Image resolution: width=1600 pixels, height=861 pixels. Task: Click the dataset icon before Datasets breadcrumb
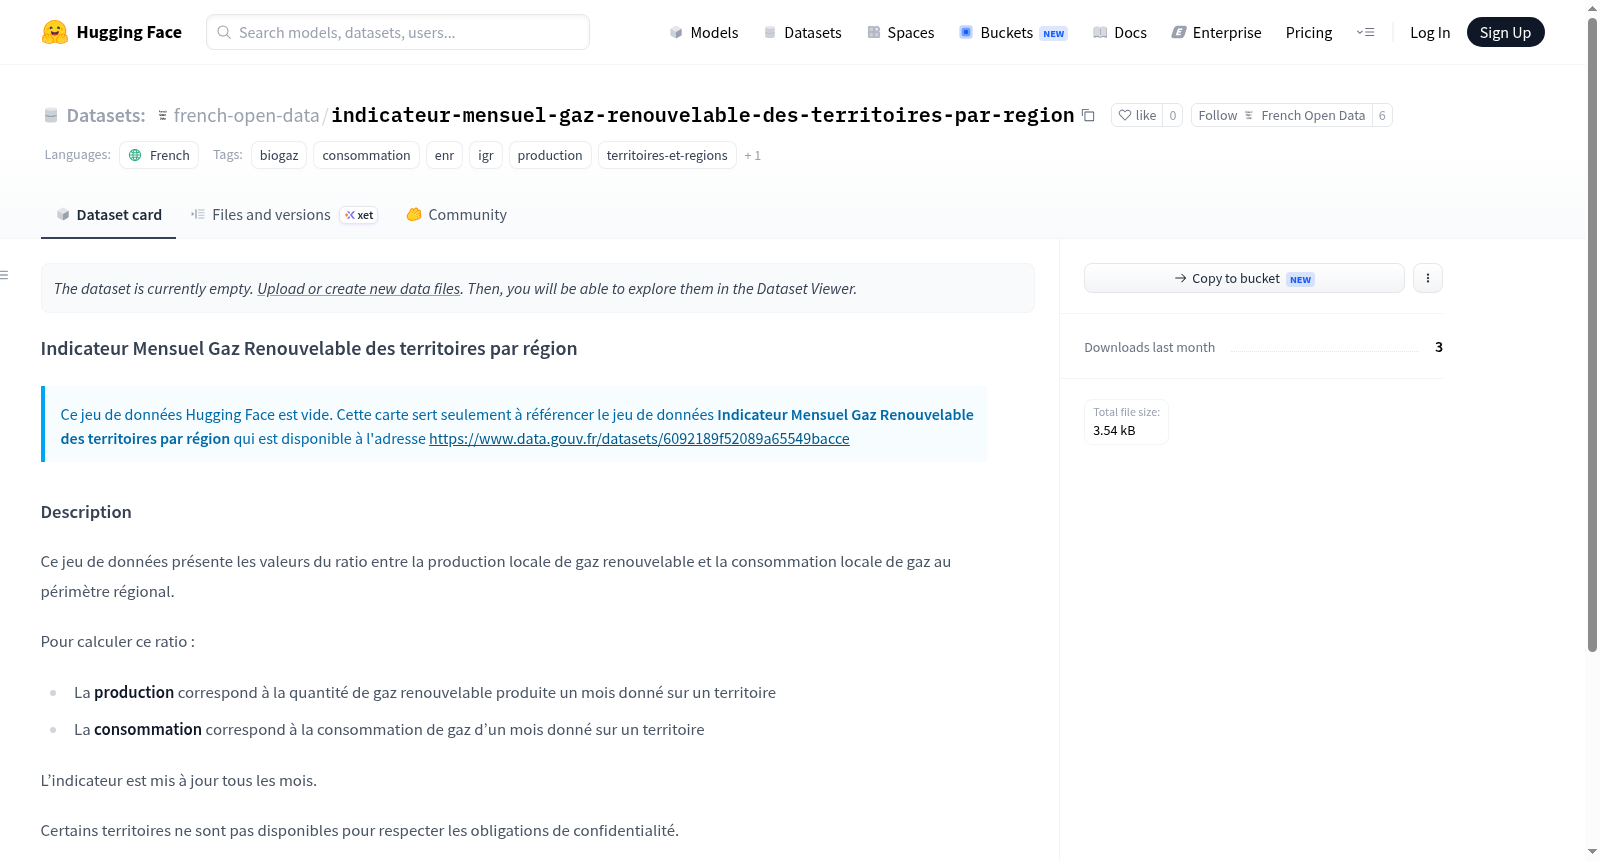(51, 115)
